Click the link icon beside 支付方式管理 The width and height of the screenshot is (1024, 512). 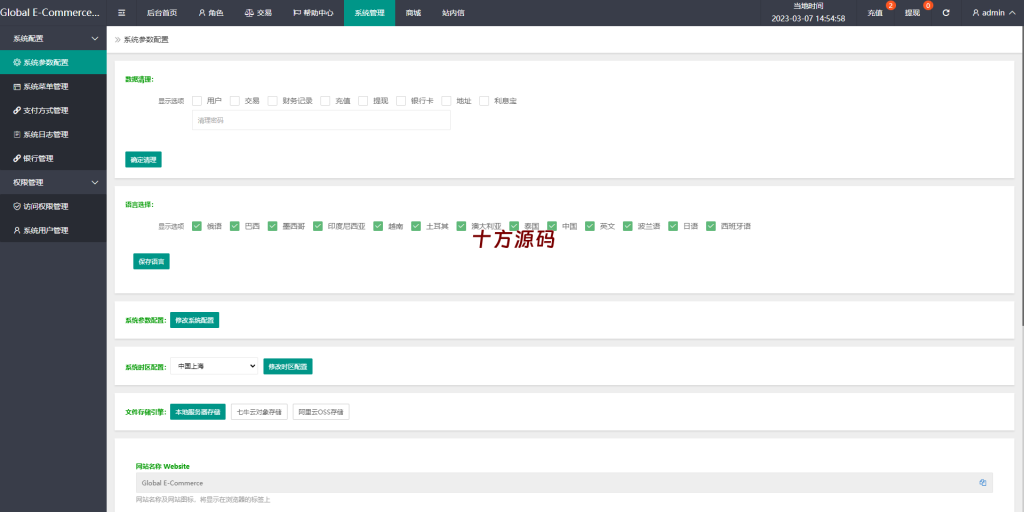[x=17, y=110]
